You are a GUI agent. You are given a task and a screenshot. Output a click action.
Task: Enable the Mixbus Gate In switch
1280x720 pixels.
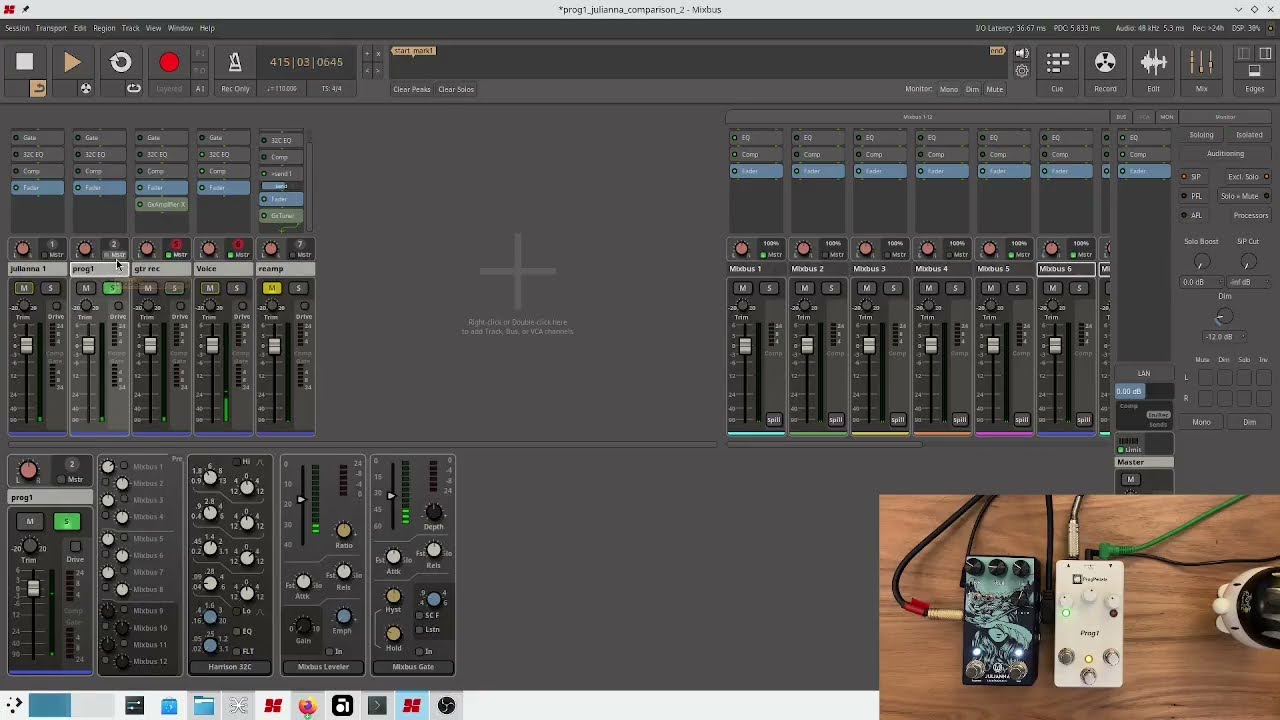point(420,651)
